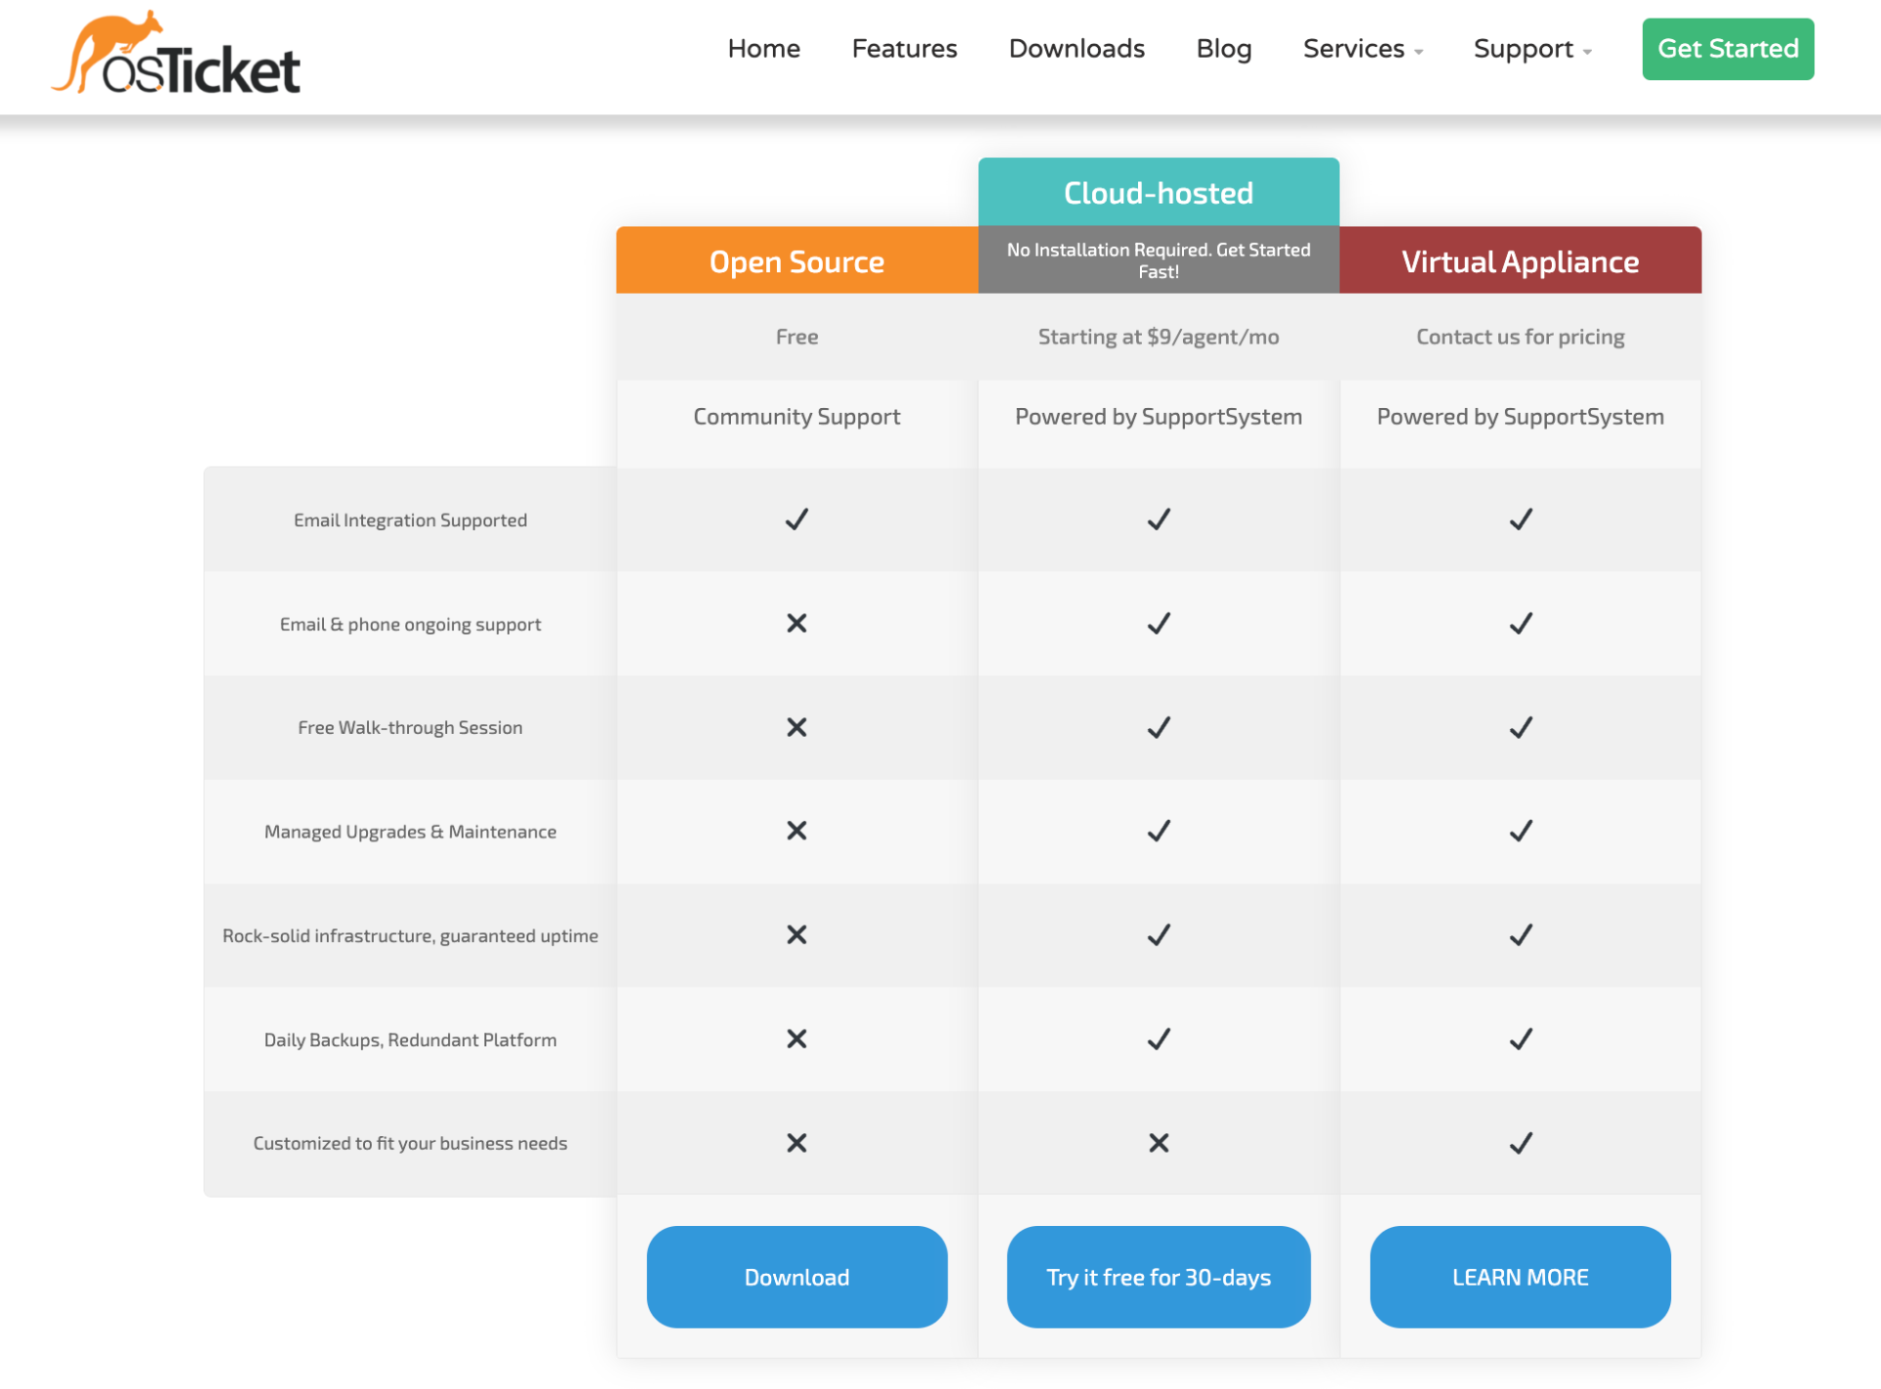Click Cloud-hosted checkmark for Managed Upgrades & Maintenance
Viewport: 1881px width, 1389px height.
point(1159,831)
